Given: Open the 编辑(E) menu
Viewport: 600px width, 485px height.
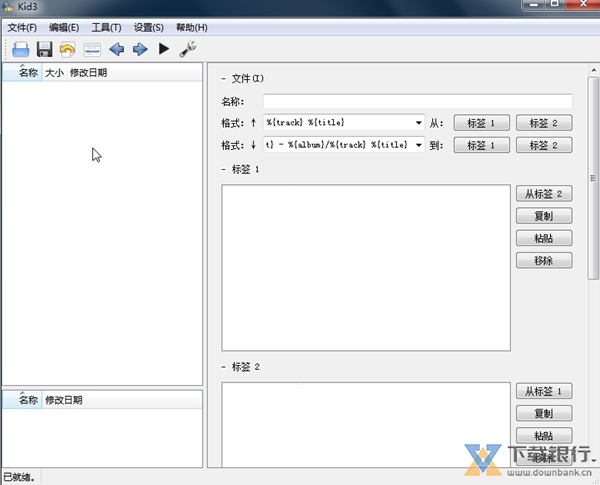Looking at the screenshot, I should click(64, 28).
